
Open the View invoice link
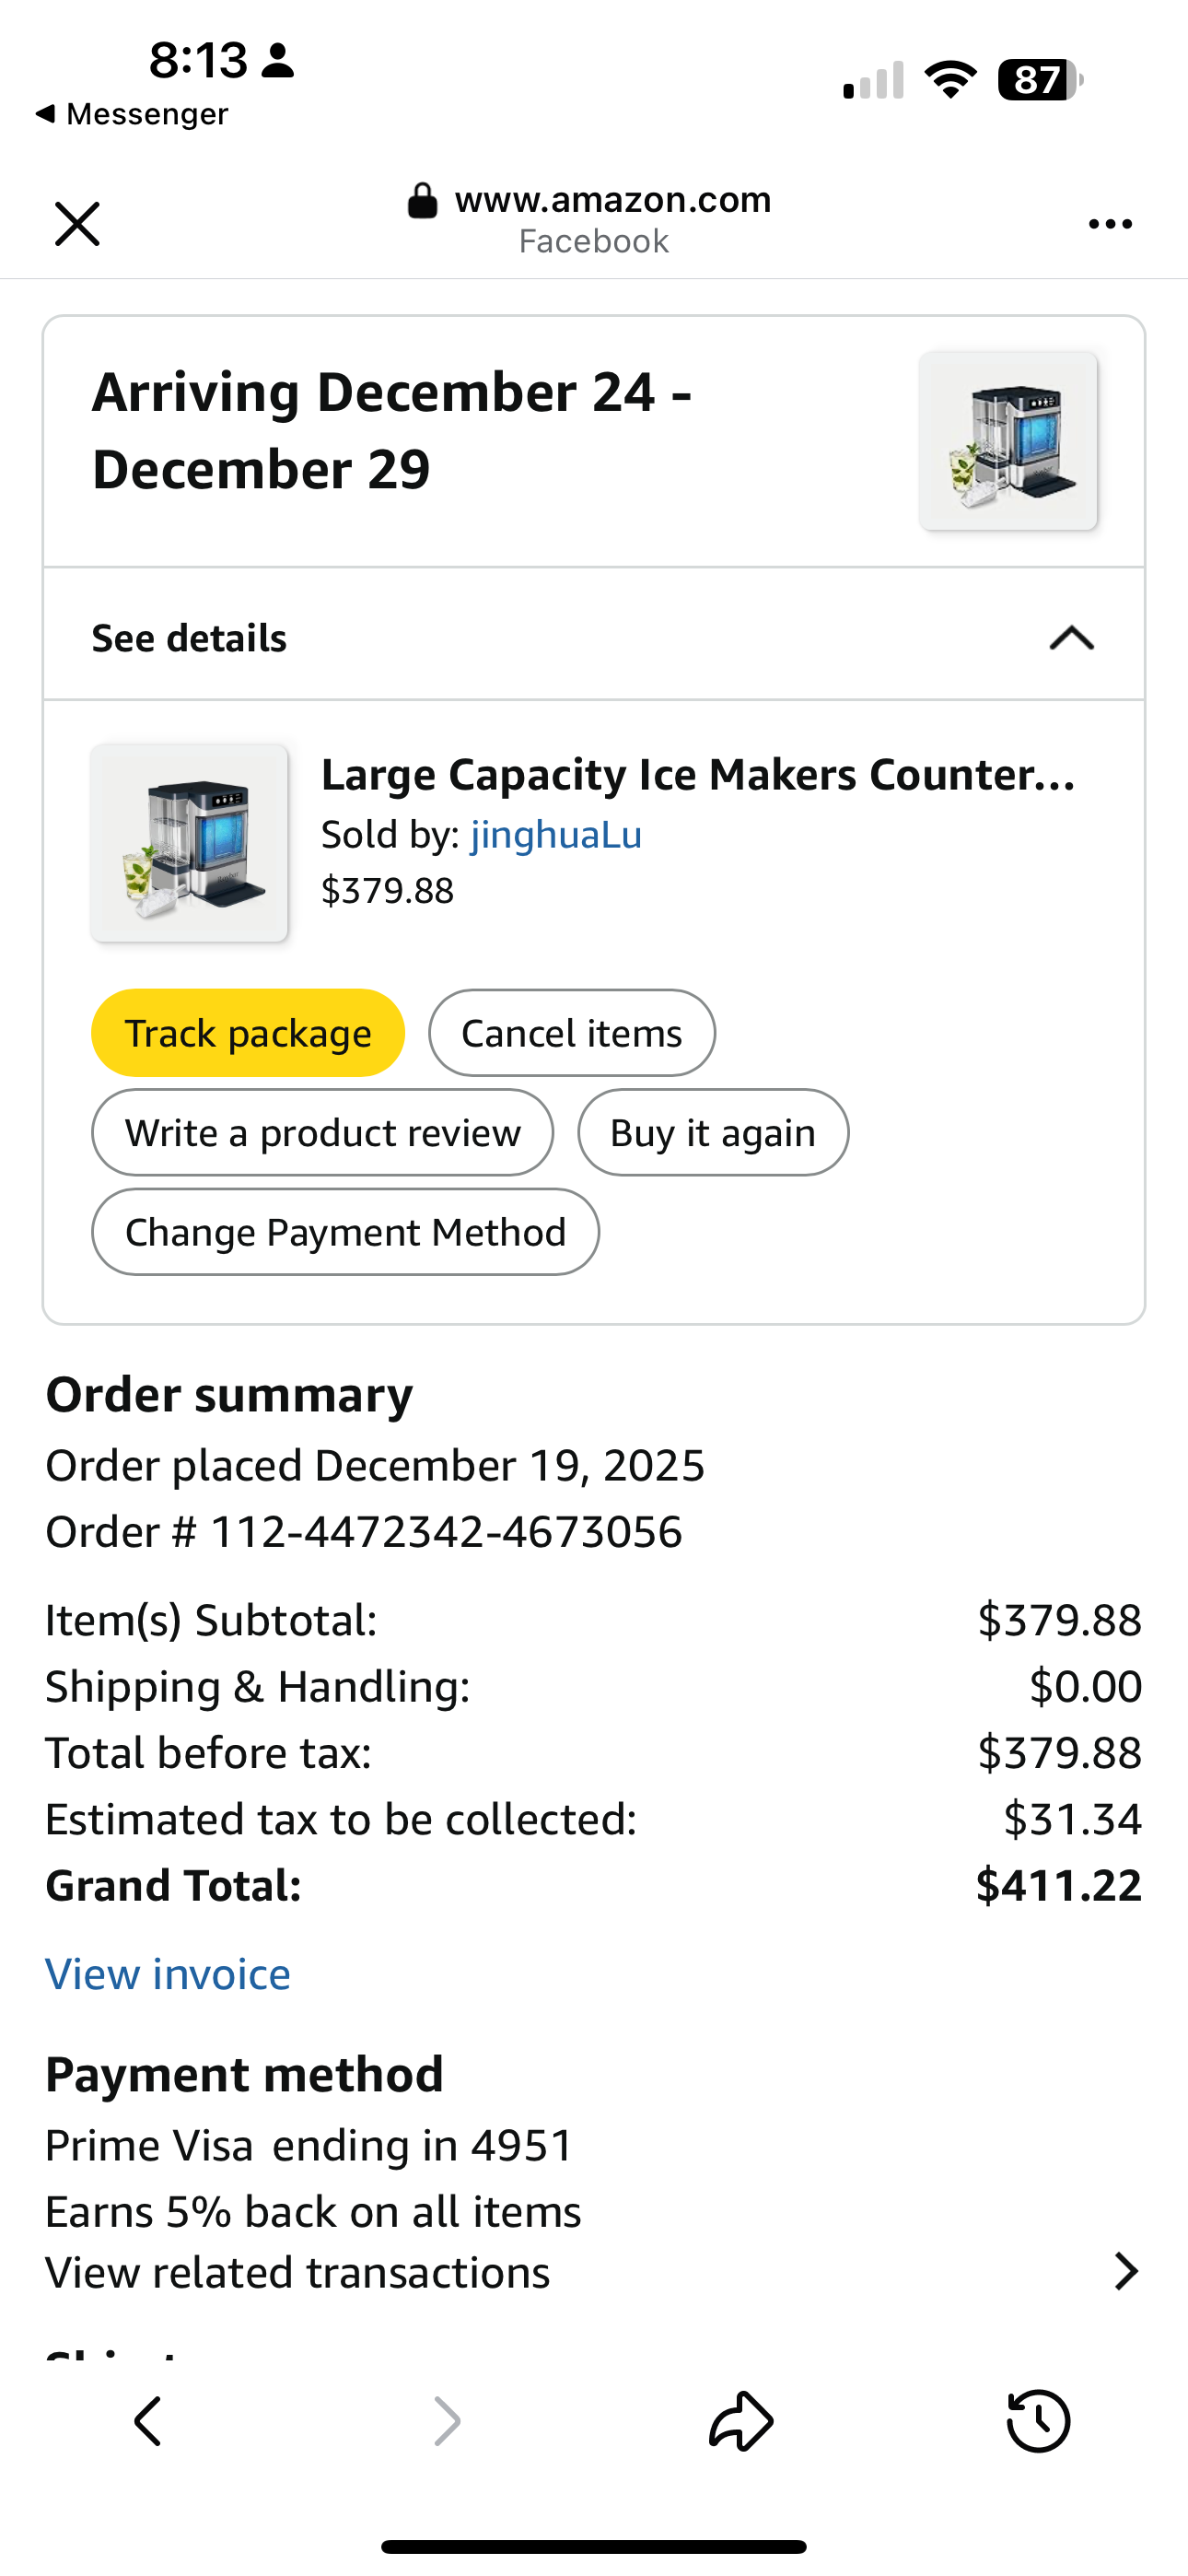point(168,1974)
